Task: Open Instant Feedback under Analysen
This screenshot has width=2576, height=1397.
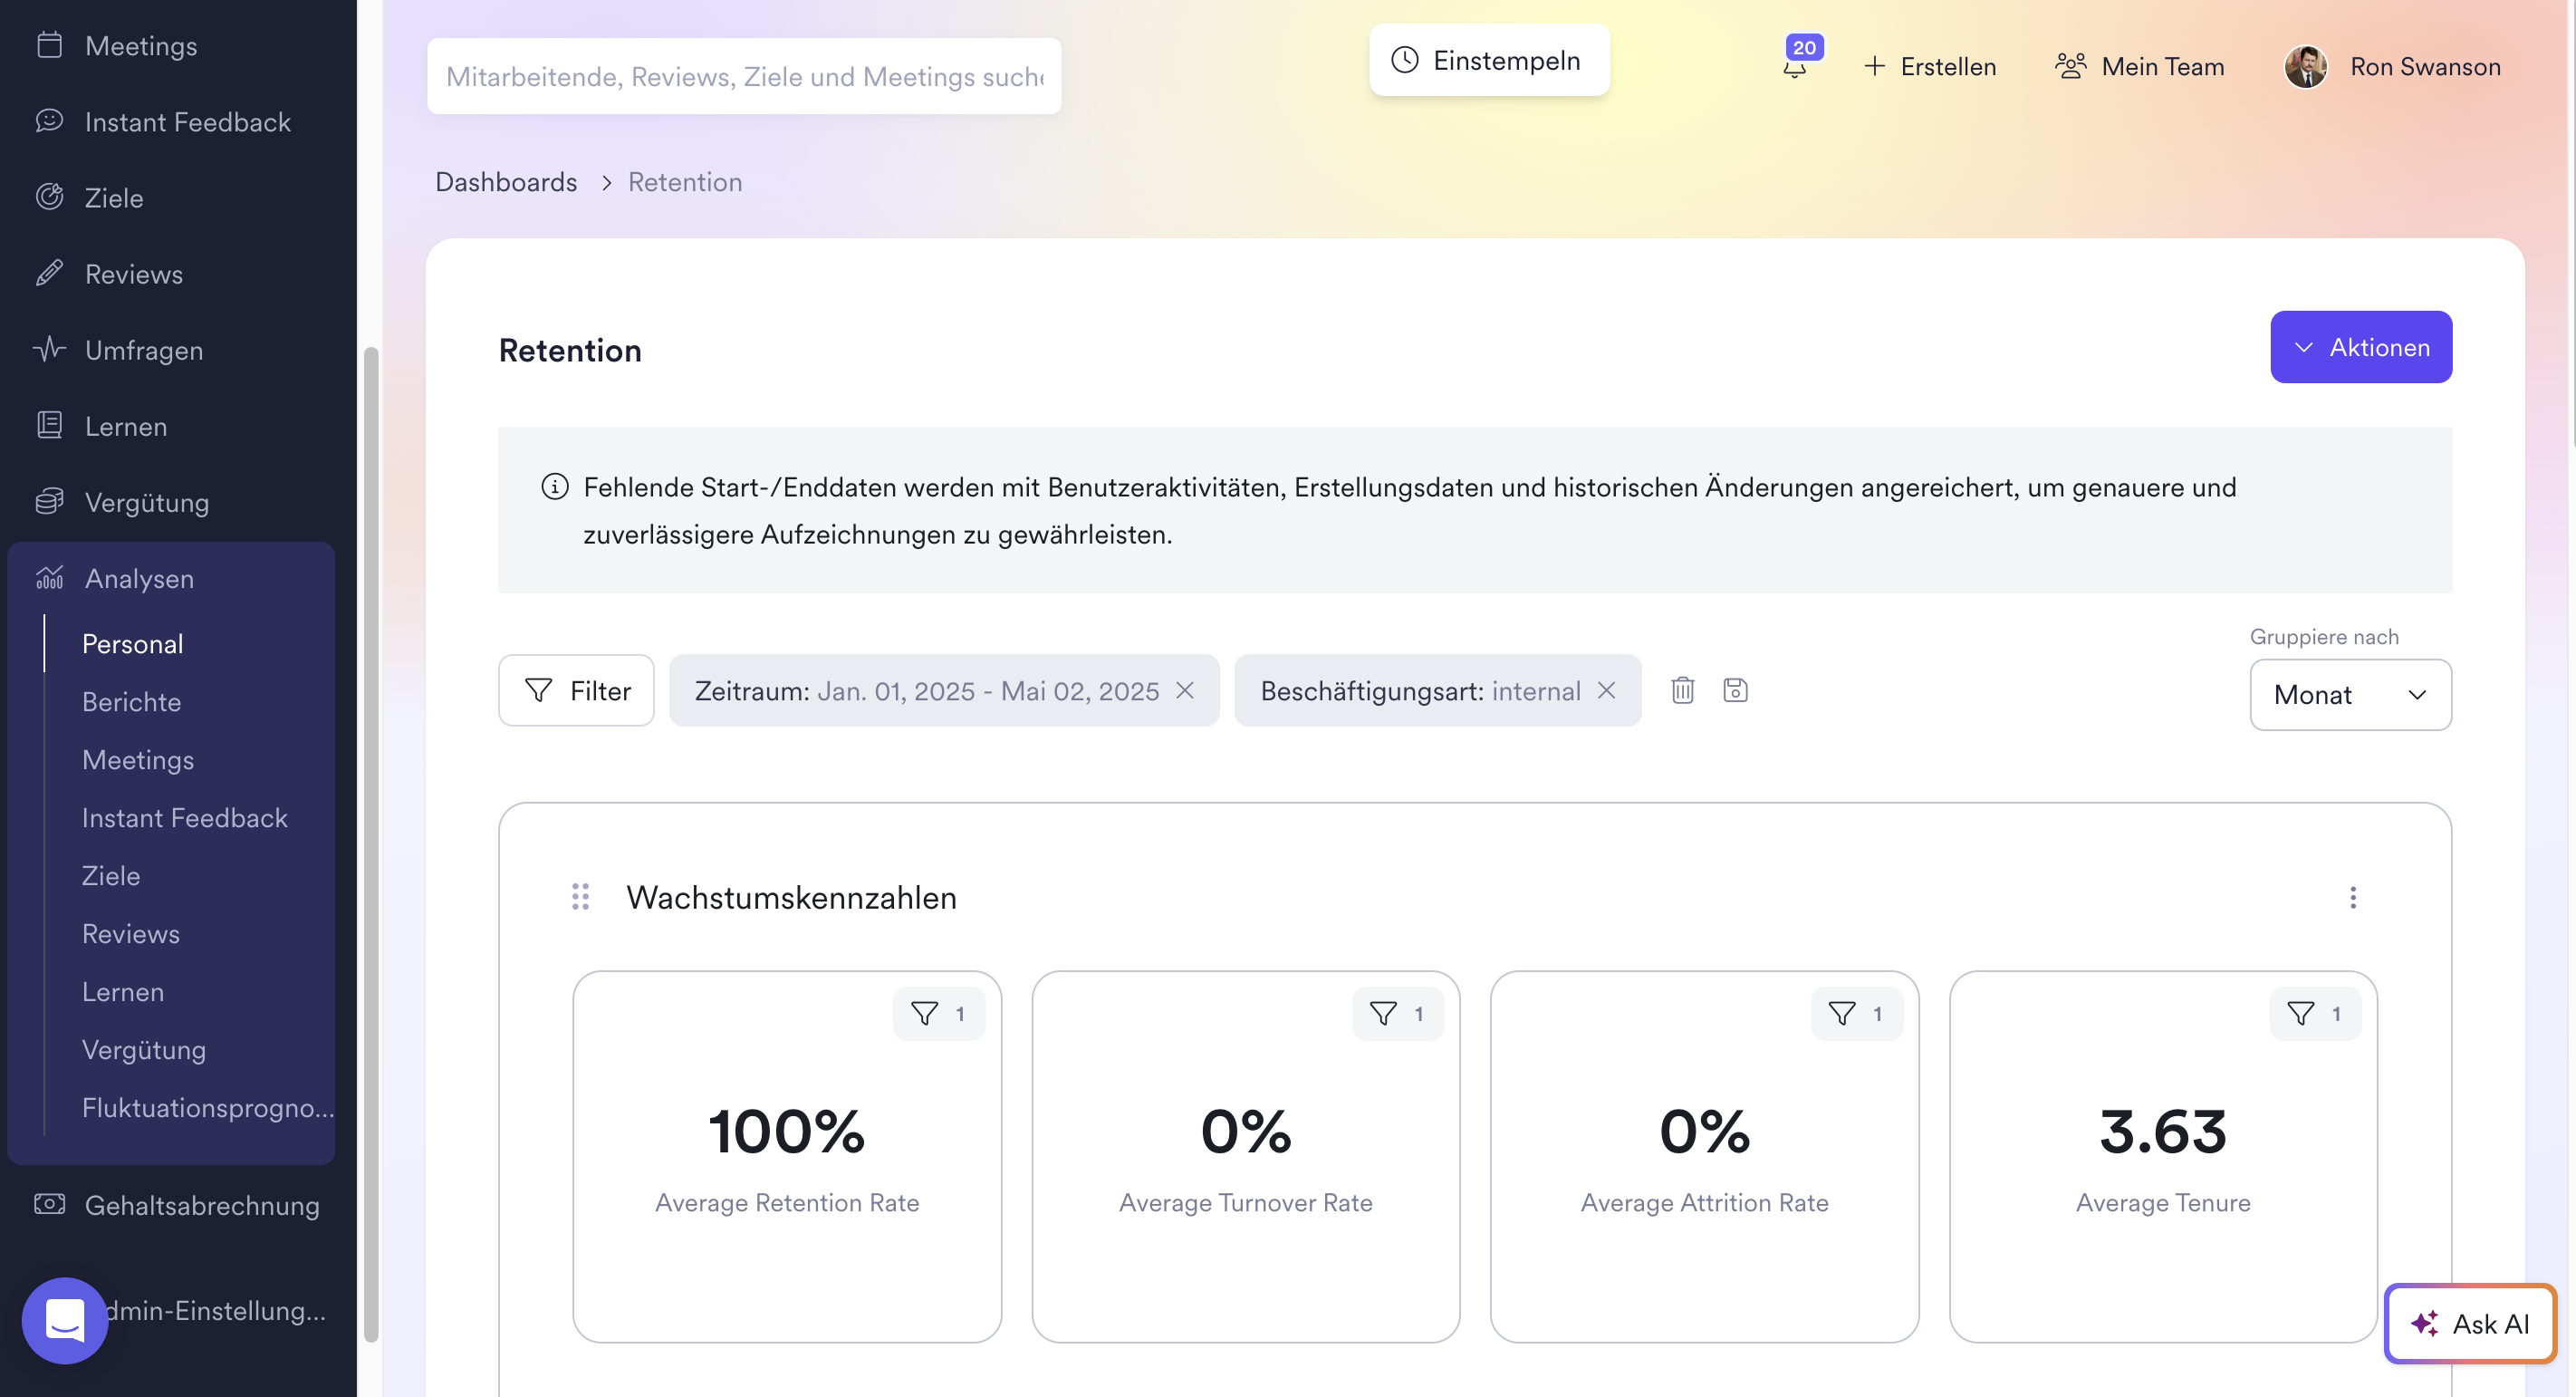Action: point(184,817)
